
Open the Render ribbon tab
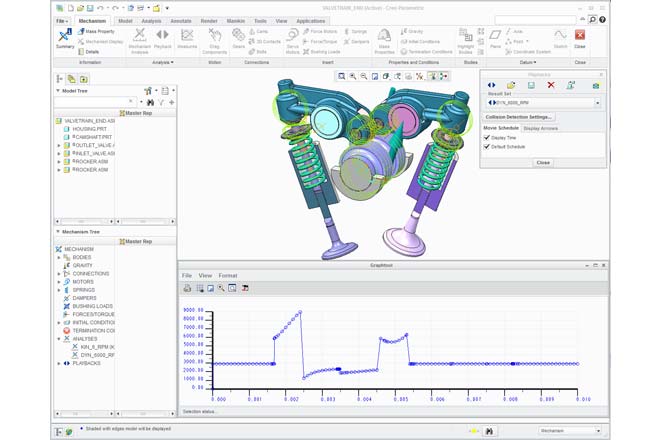tap(209, 21)
